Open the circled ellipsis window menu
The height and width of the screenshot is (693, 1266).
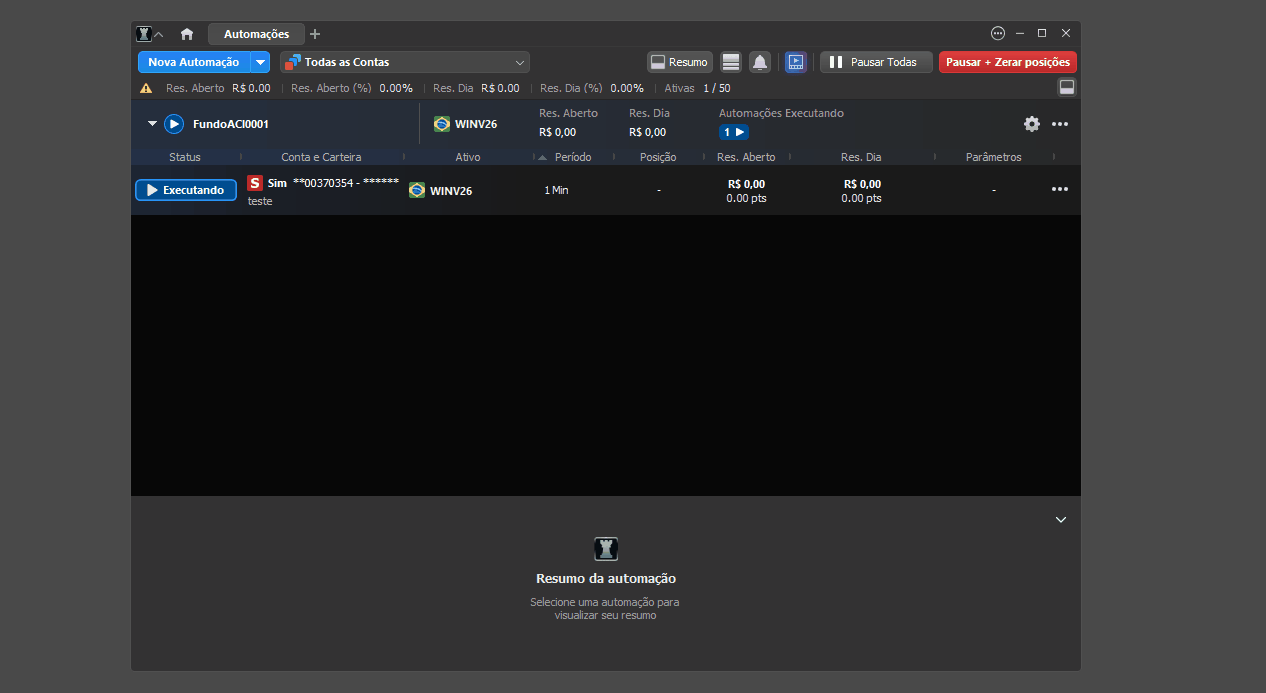(x=998, y=33)
